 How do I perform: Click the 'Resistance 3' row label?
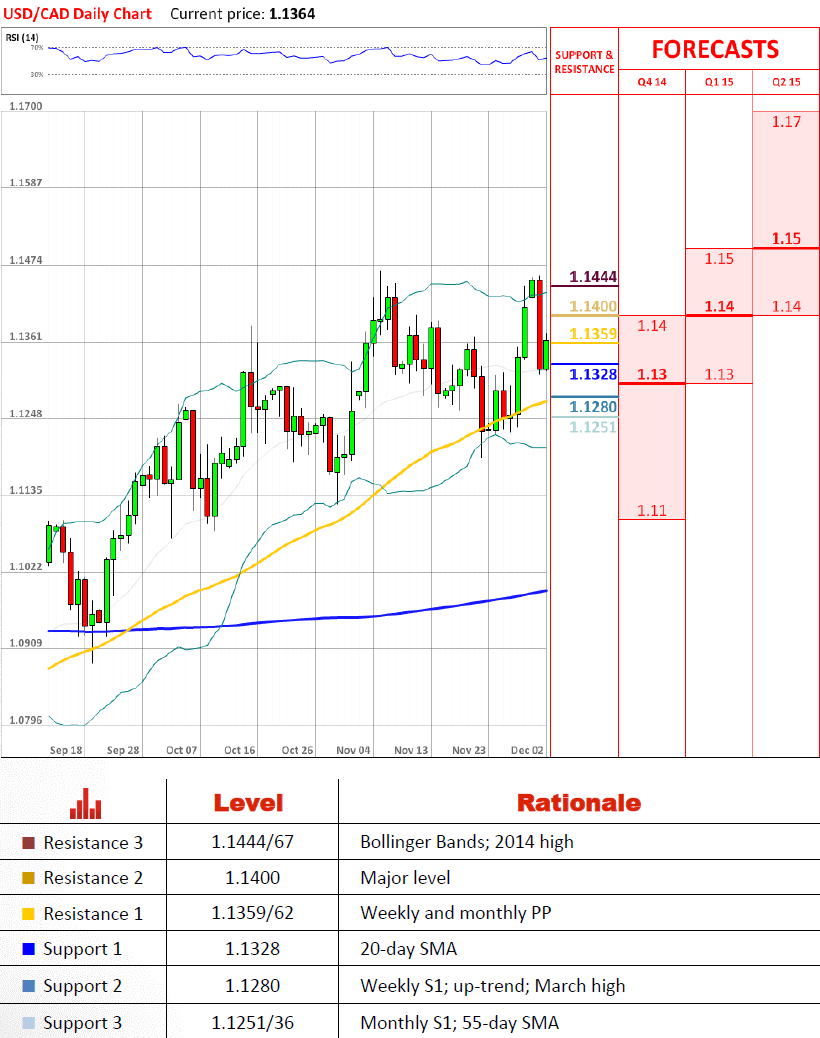pyautogui.click(x=93, y=843)
